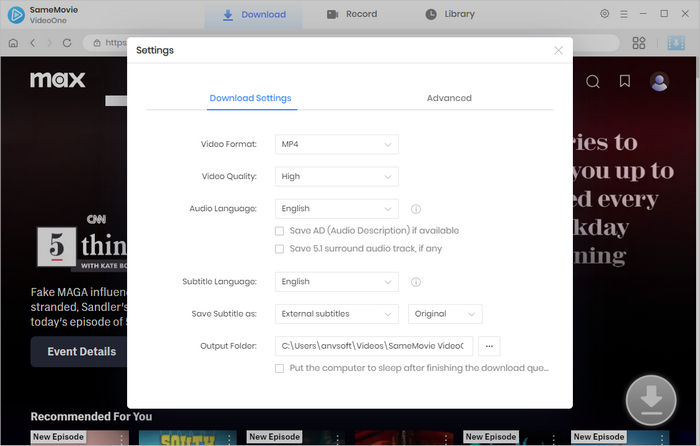Navigate forward with the arrow icon

50,43
